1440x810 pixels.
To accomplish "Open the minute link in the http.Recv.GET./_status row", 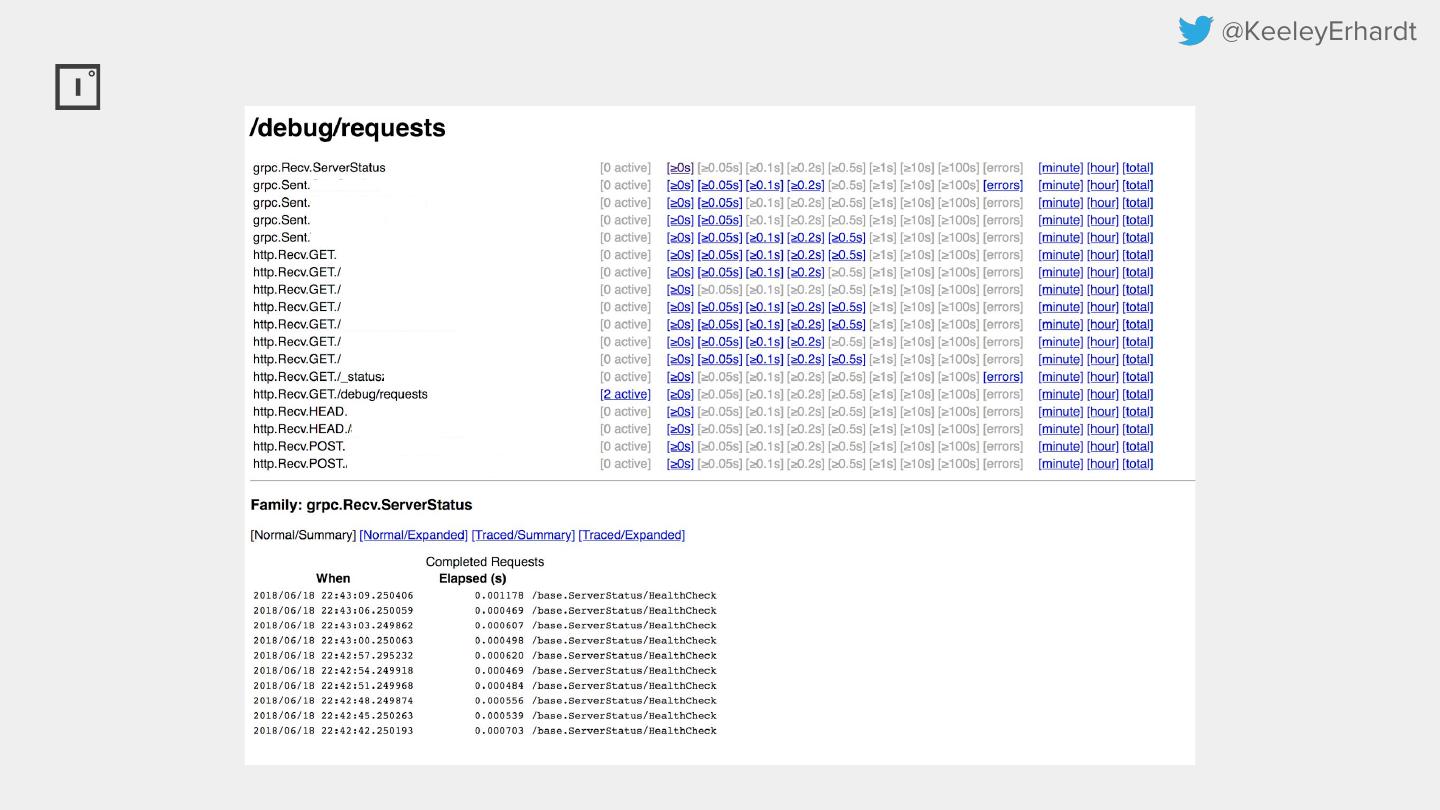I will coord(1061,377).
